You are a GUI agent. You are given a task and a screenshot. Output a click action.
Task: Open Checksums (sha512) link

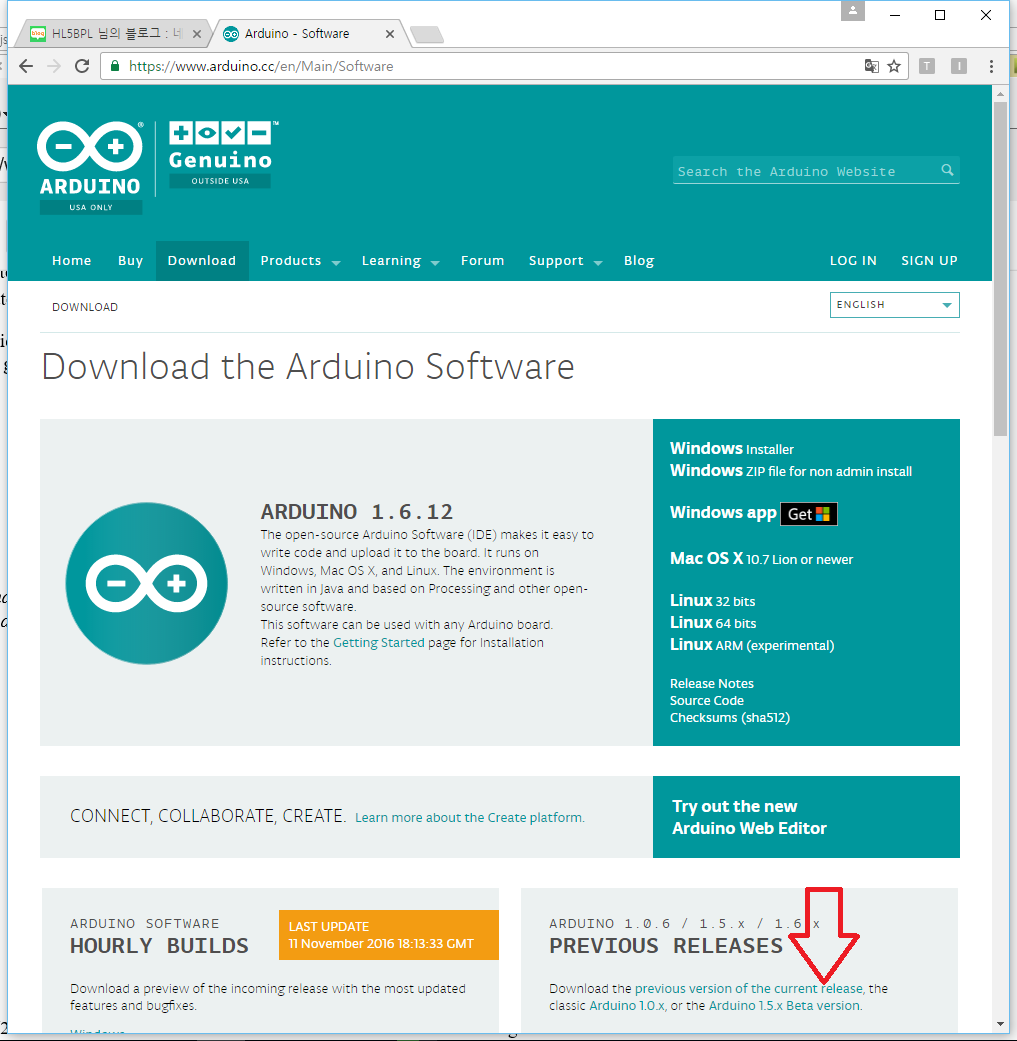730,718
